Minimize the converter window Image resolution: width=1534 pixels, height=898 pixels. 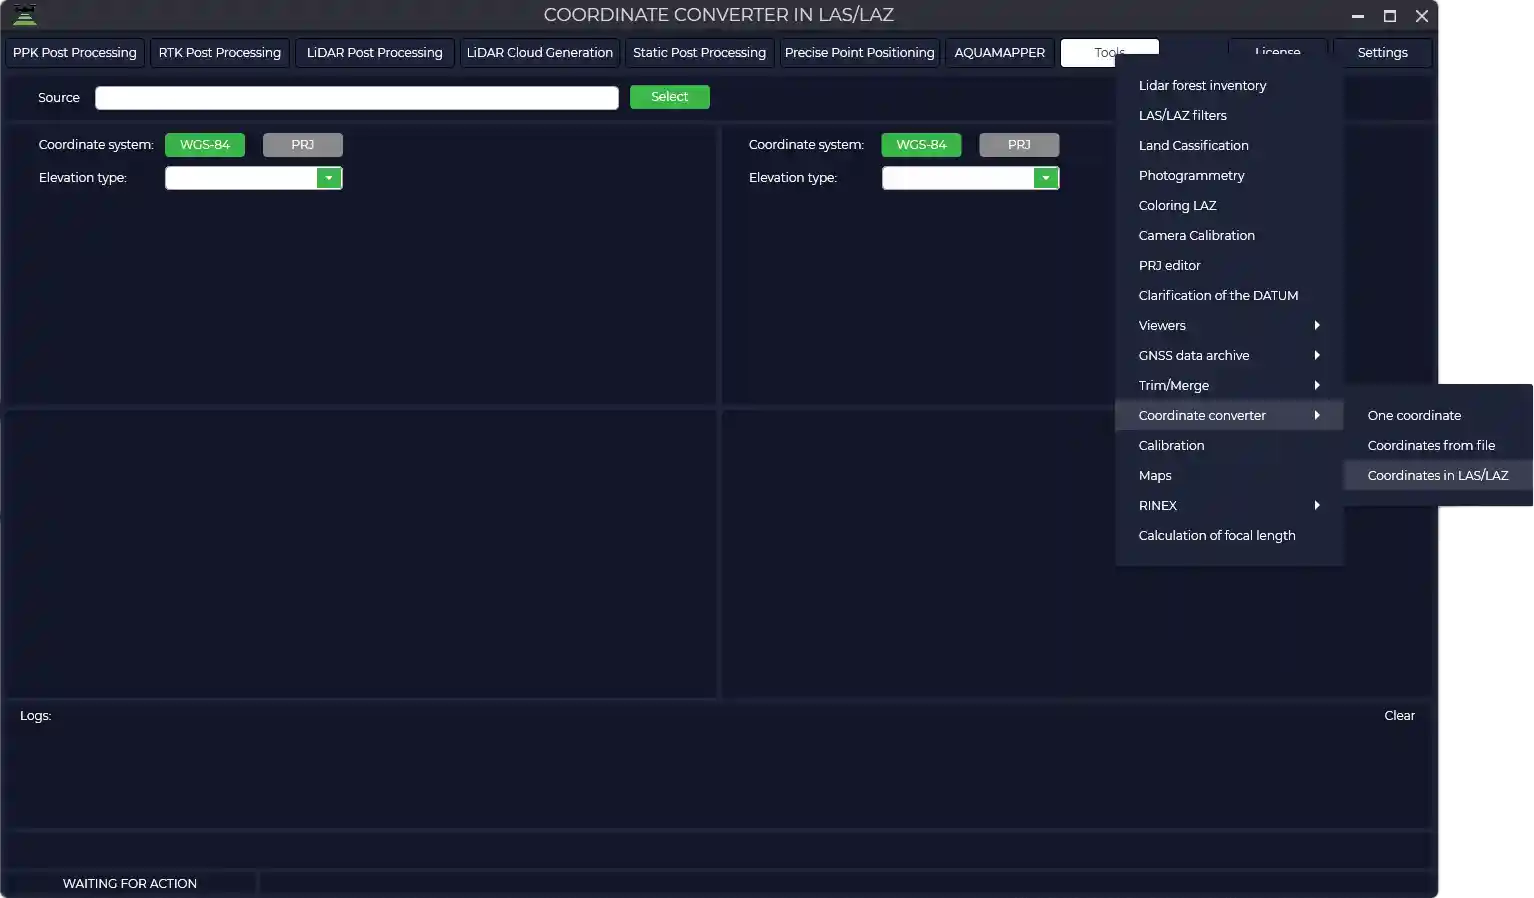click(x=1358, y=16)
